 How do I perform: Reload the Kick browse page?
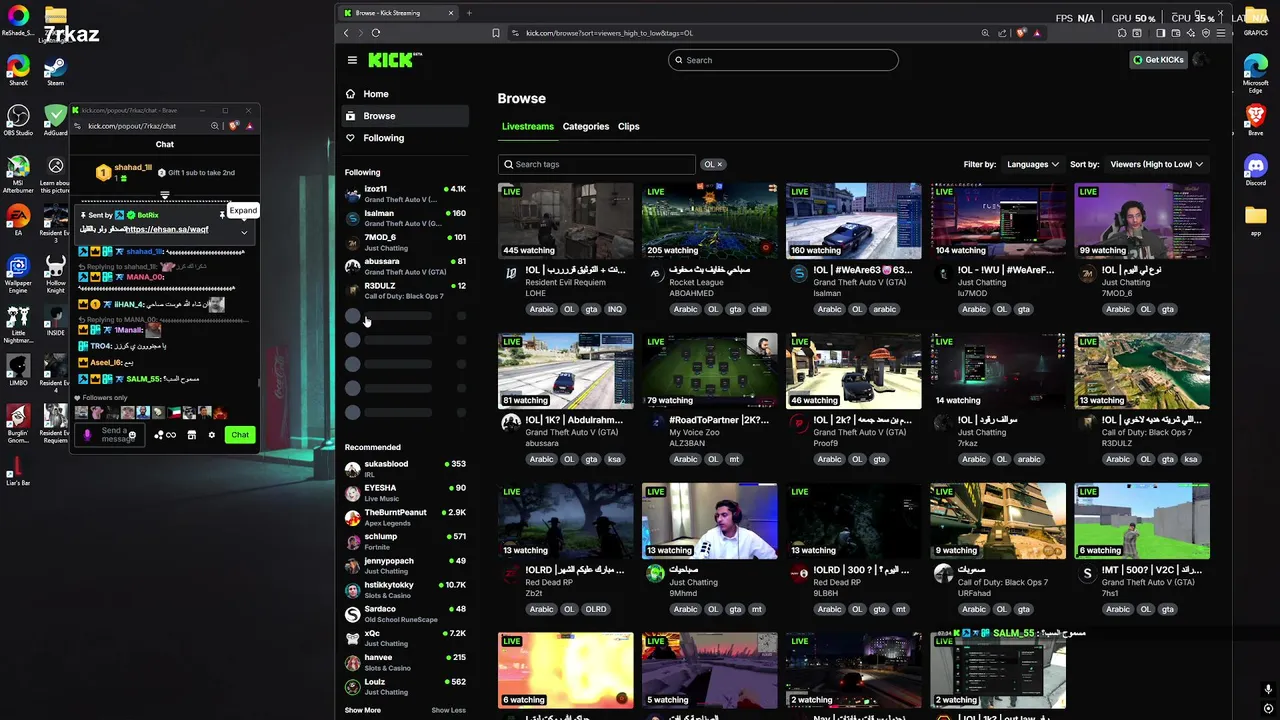(x=376, y=33)
